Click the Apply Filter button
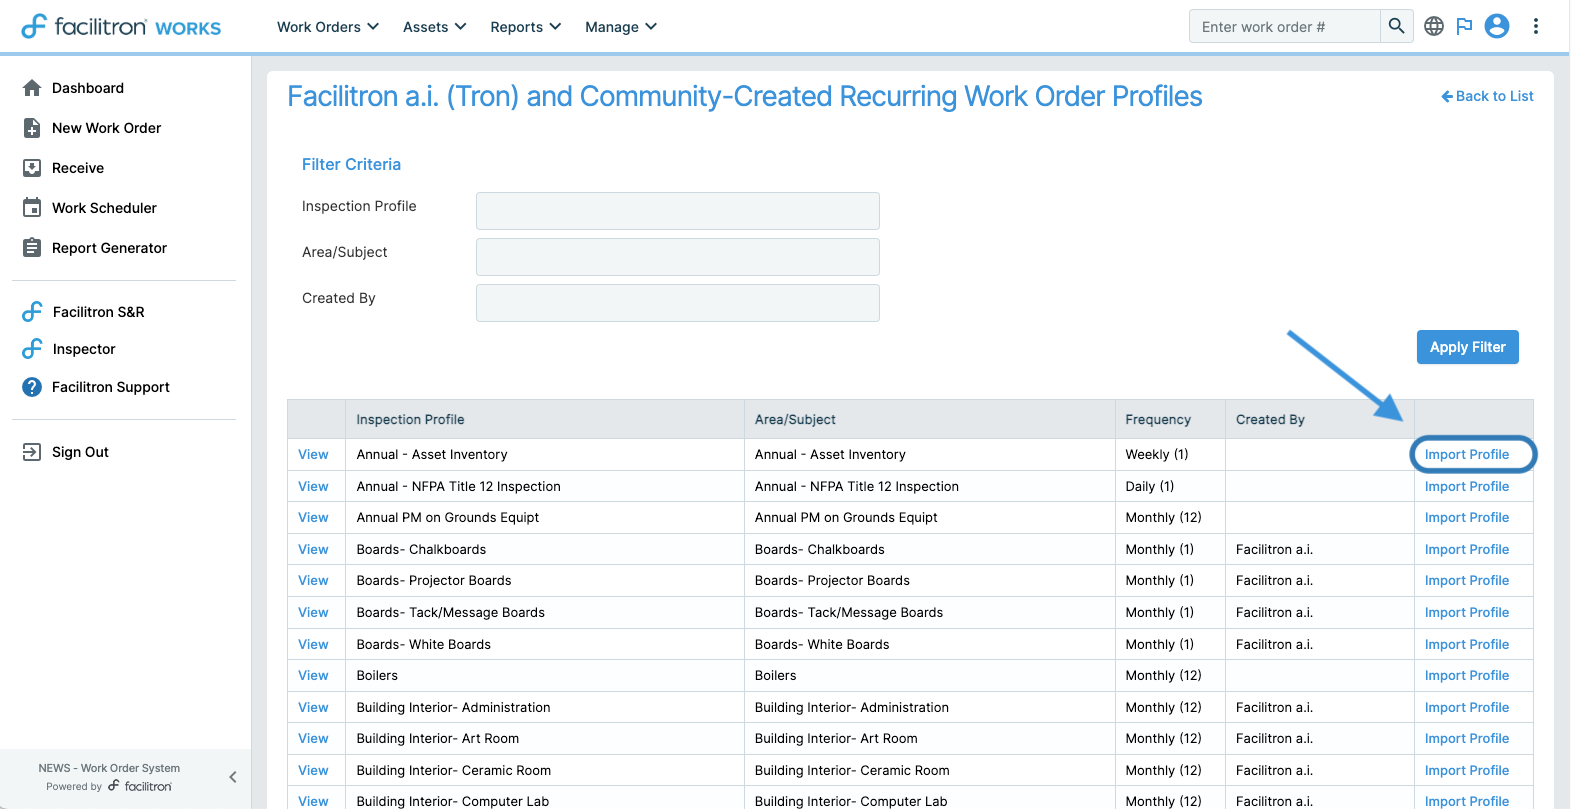 pos(1467,347)
